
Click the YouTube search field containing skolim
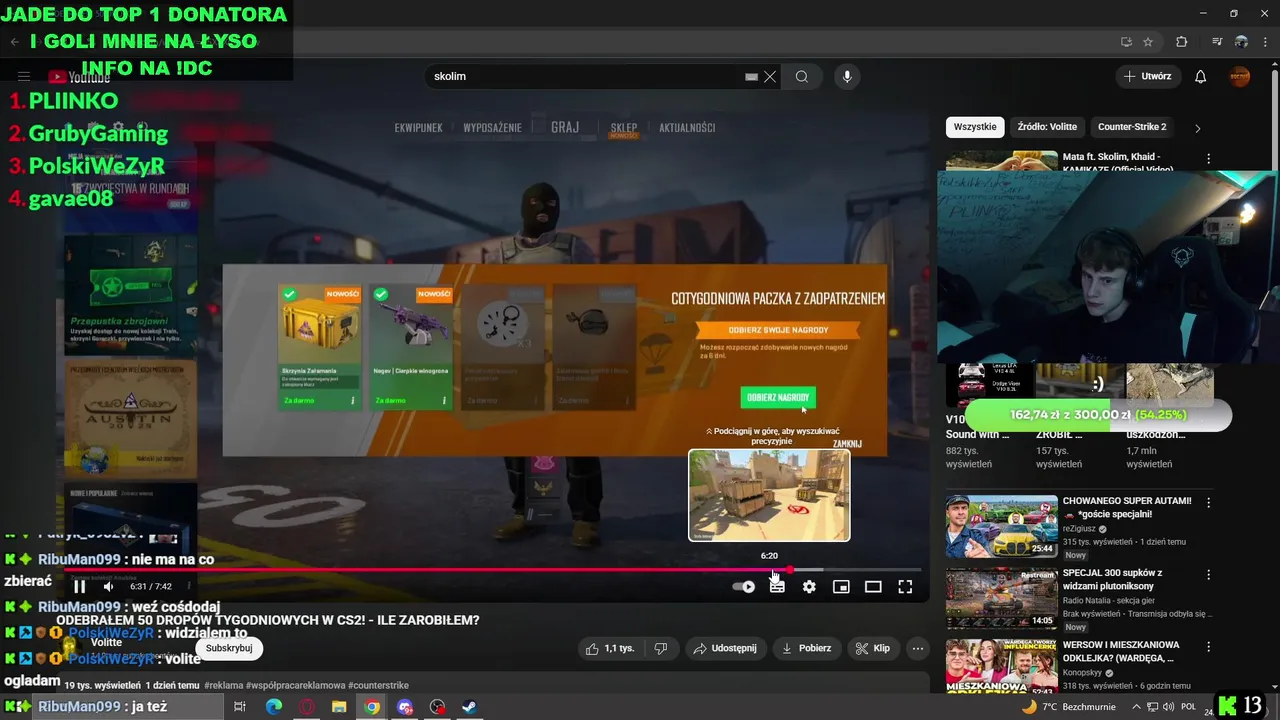[585, 76]
